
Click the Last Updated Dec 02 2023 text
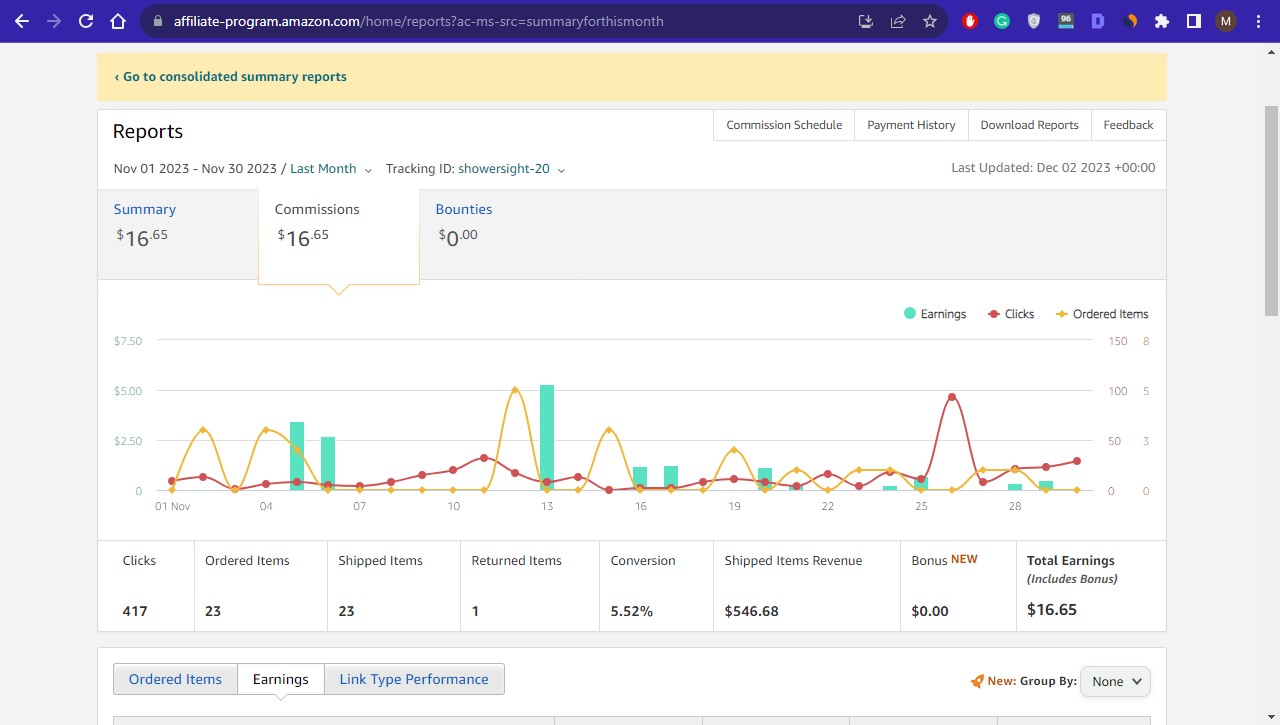(x=1053, y=168)
